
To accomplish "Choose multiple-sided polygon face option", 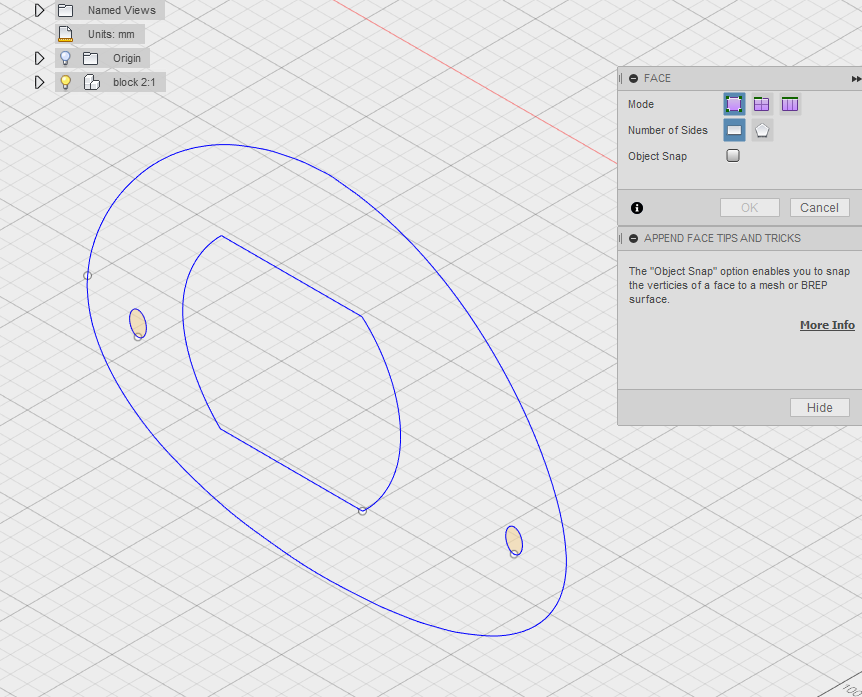I will (761, 130).
